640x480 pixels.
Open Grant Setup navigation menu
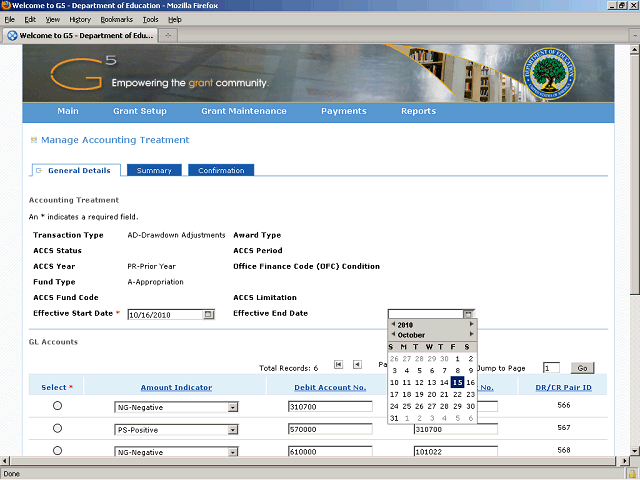click(140, 111)
